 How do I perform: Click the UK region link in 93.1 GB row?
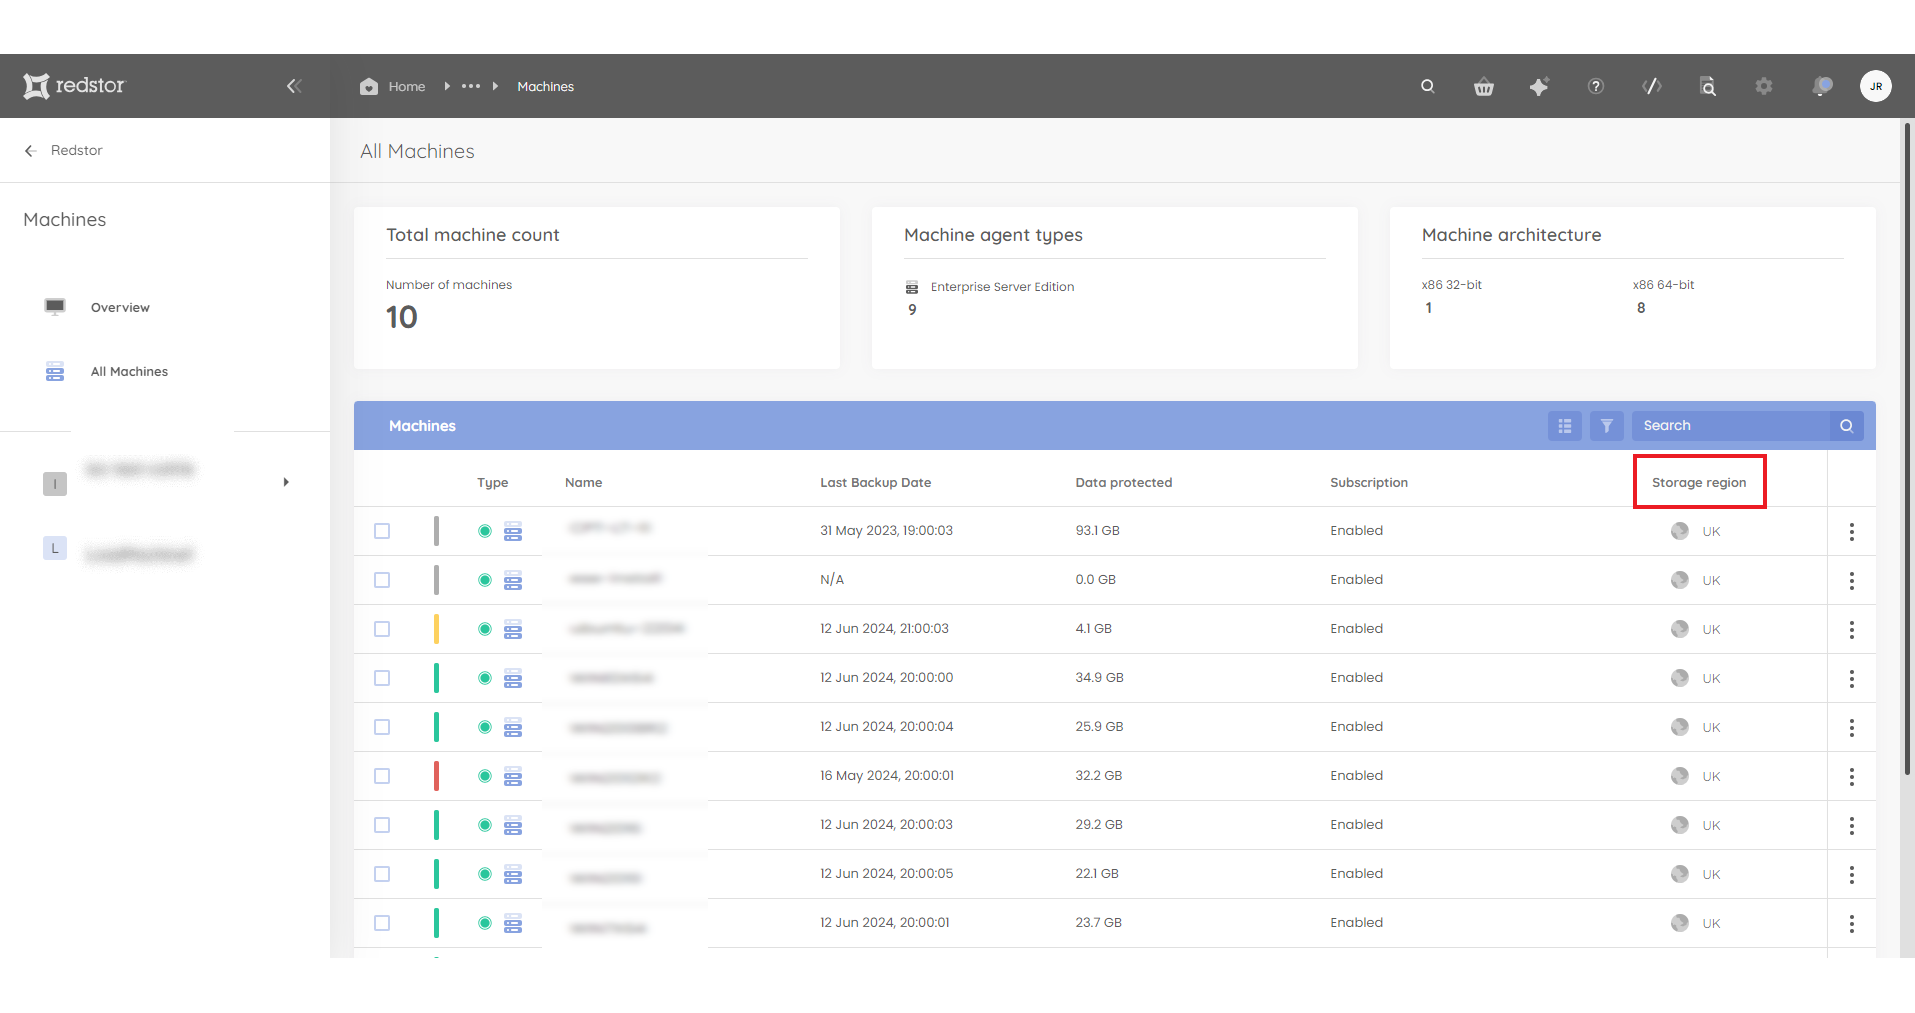pos(1712,532)
